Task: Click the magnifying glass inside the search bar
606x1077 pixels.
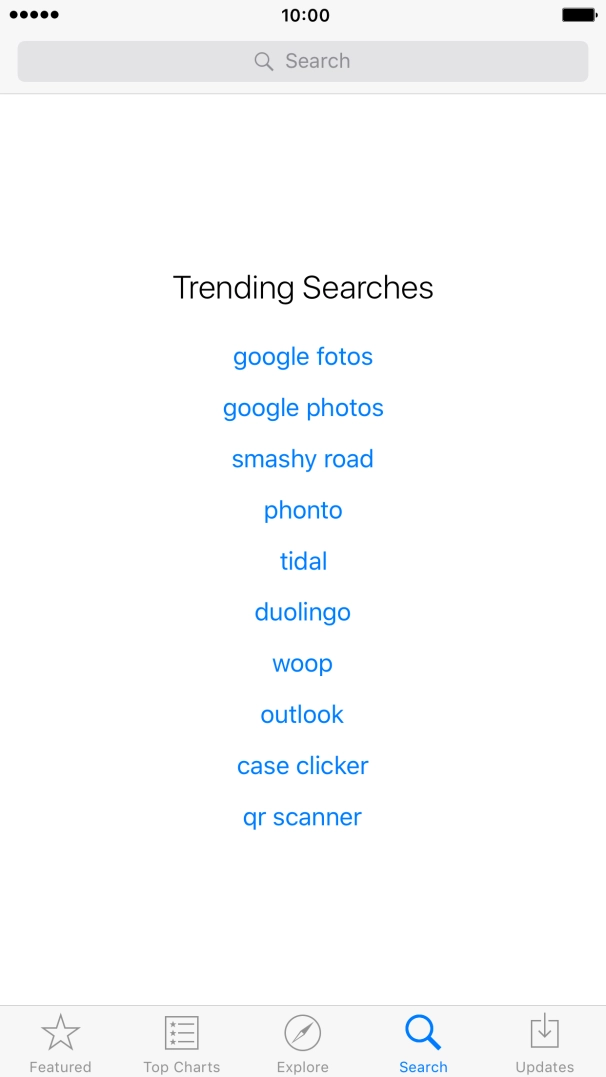Action: coord(263,61)
